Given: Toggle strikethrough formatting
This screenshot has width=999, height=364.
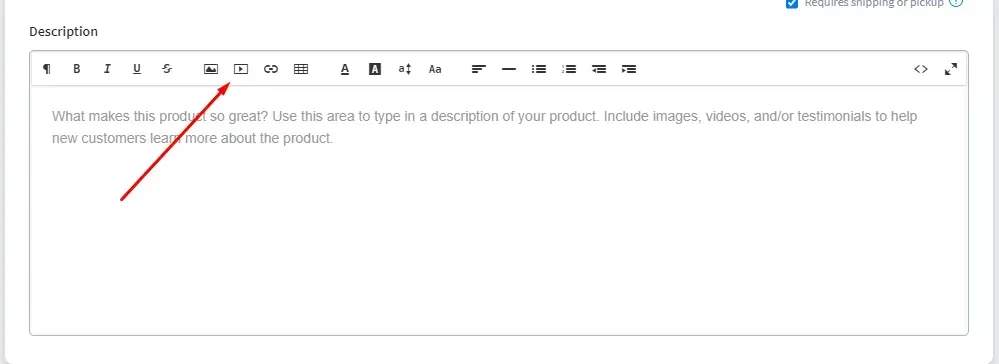Looking at the screenshot, I should pos(167,69).
